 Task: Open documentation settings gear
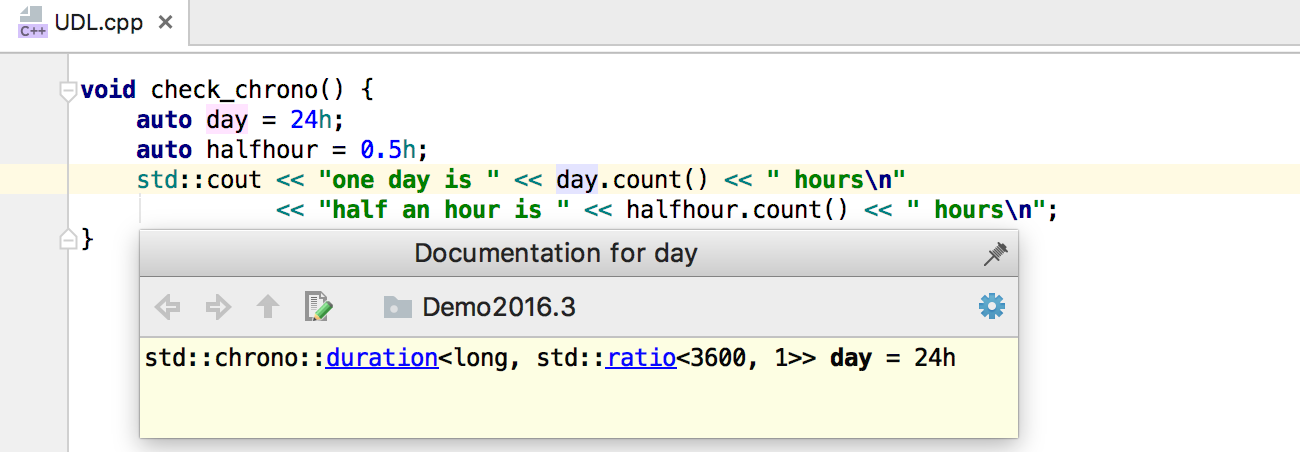(991, 307)
